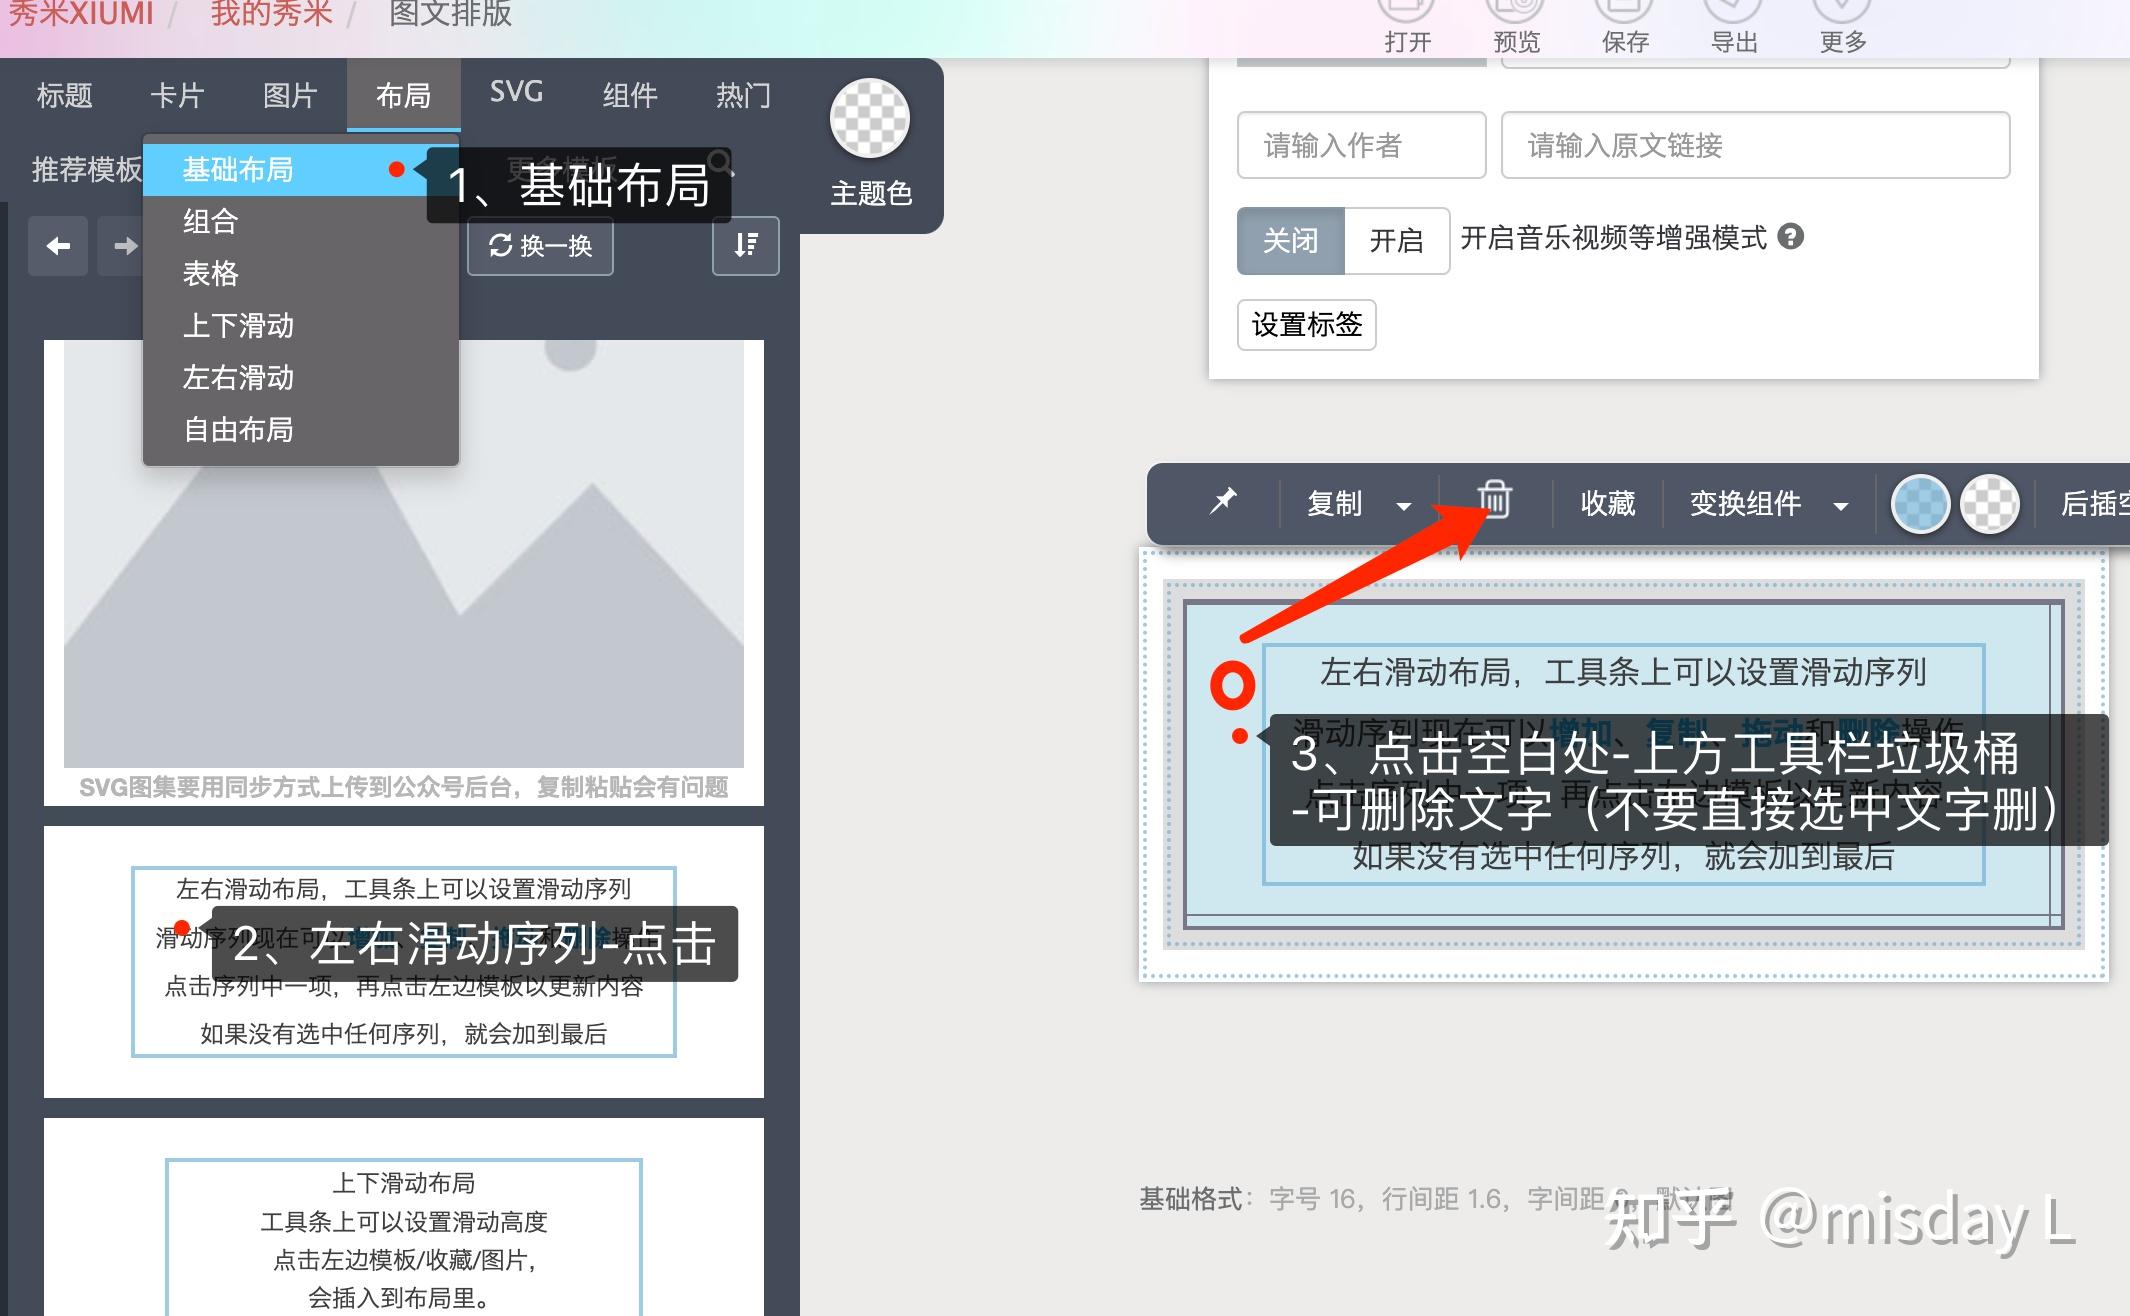Click the help question mark icon
Image resolution: width=2130 pixels, height=1316 pixels.
(x=1791, y=237)
